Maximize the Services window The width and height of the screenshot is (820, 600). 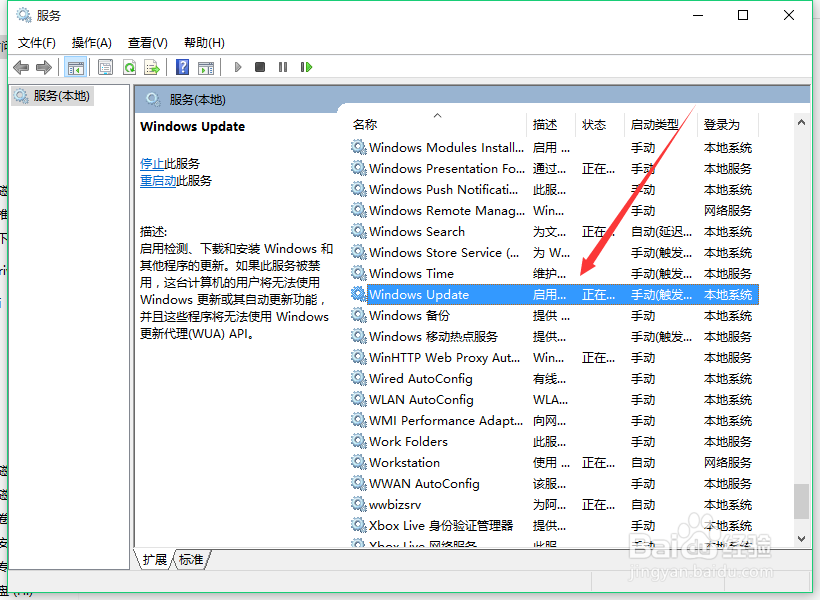(x=743, y=15)
